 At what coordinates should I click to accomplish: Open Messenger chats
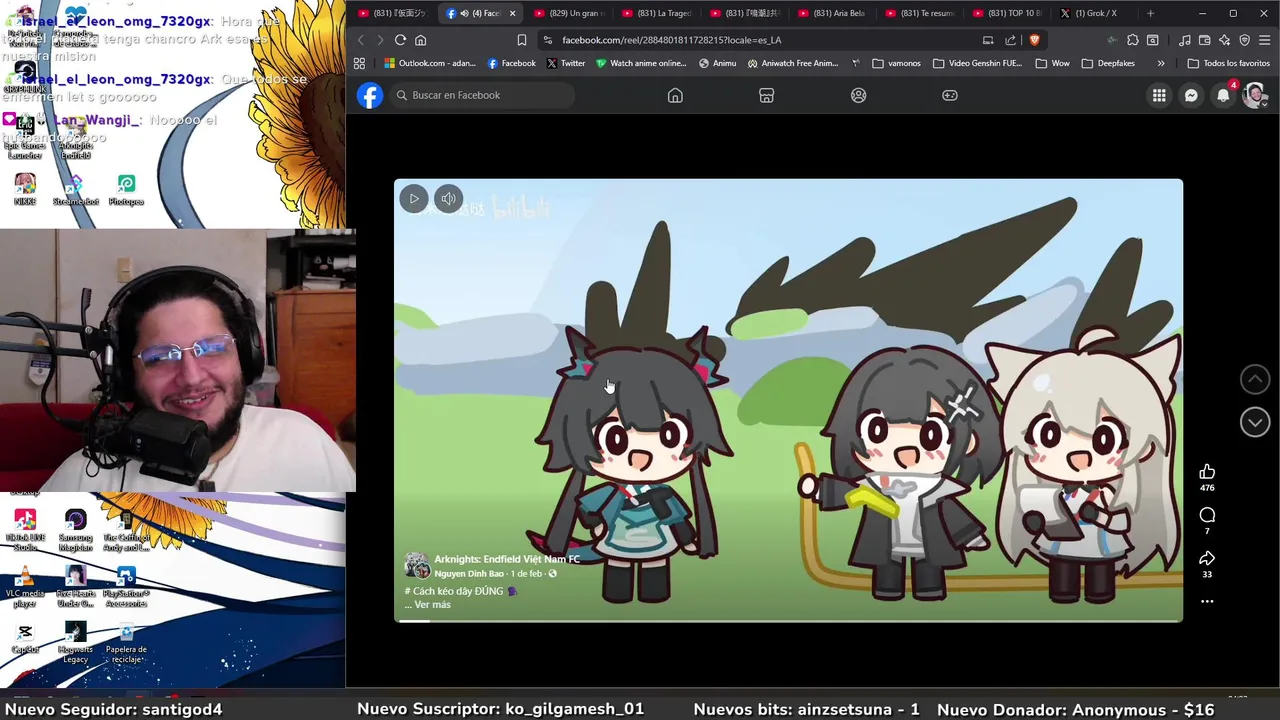click(x=1191, y=95)
